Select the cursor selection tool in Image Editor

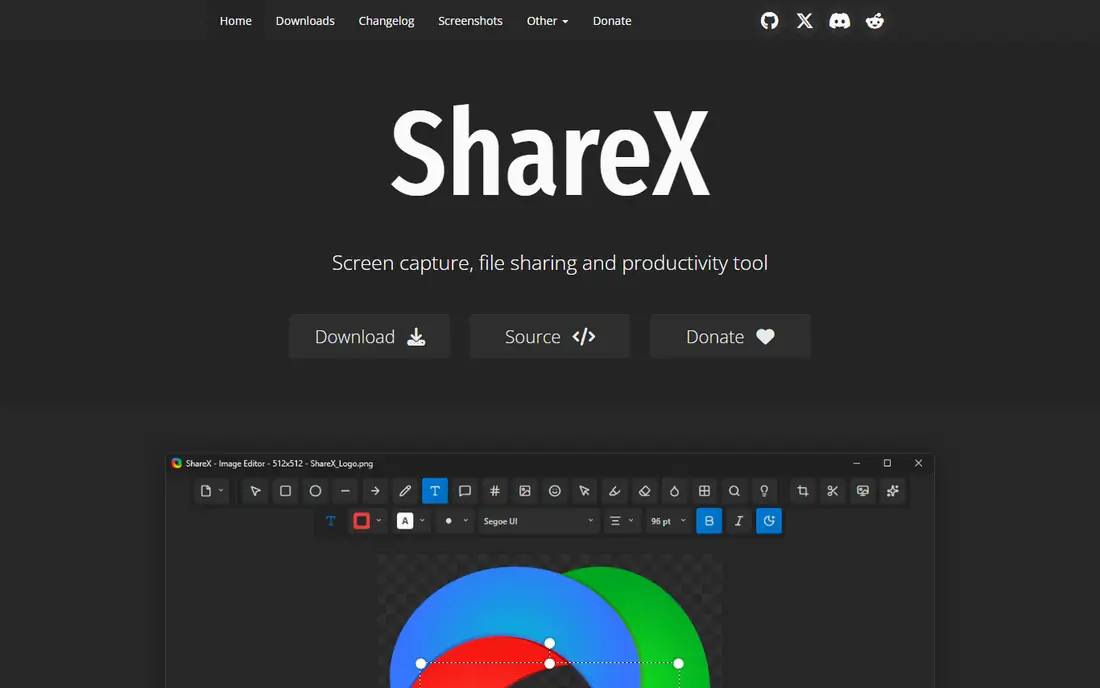(255, 491)
